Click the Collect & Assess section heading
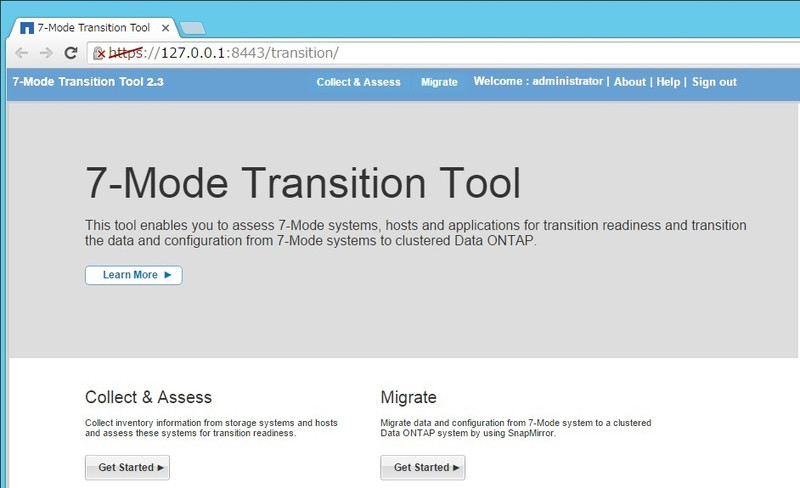Viewport: 800px width, 488px height. (x=148, y=397)
